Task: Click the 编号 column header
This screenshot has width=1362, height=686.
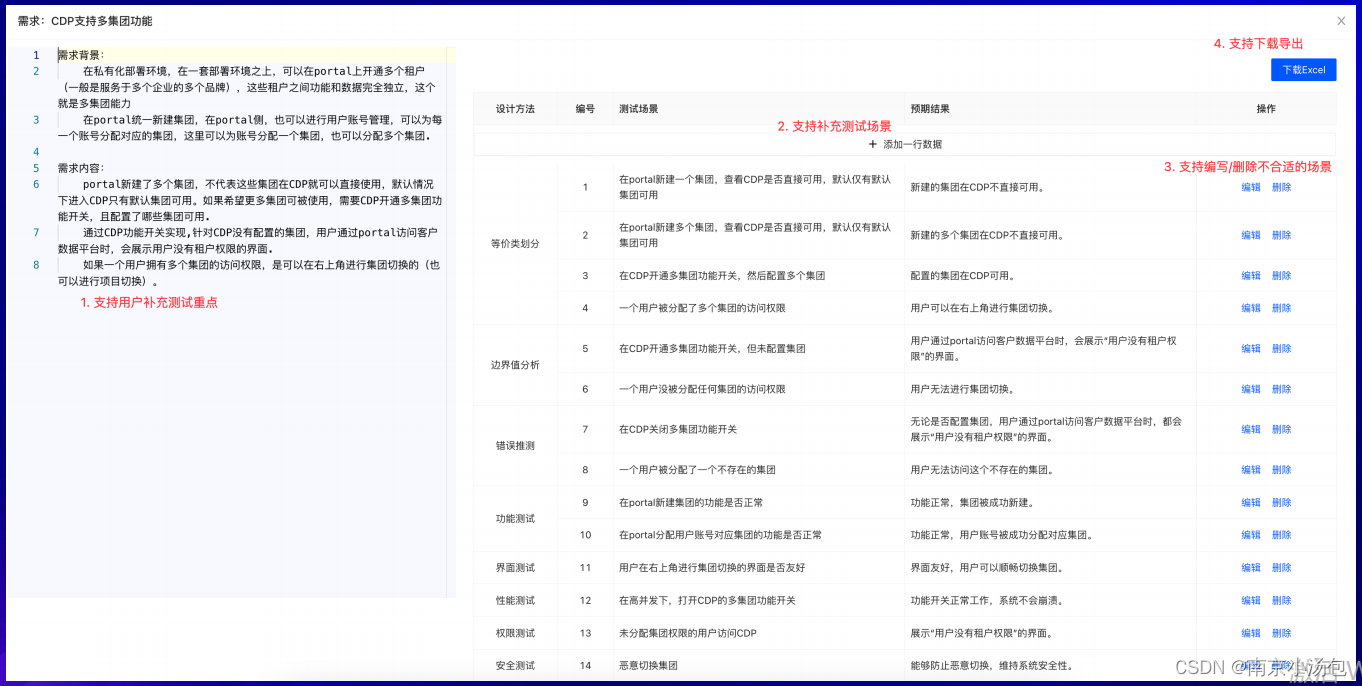Action: pyautogui.click(x=585, y=108)
